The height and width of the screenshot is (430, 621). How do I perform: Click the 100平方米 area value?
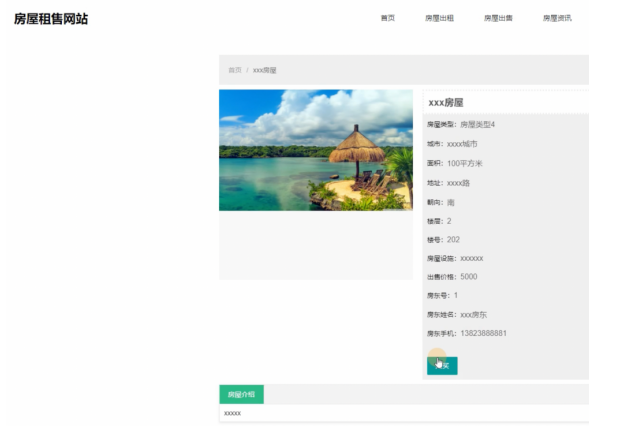[x=465, y=163]
